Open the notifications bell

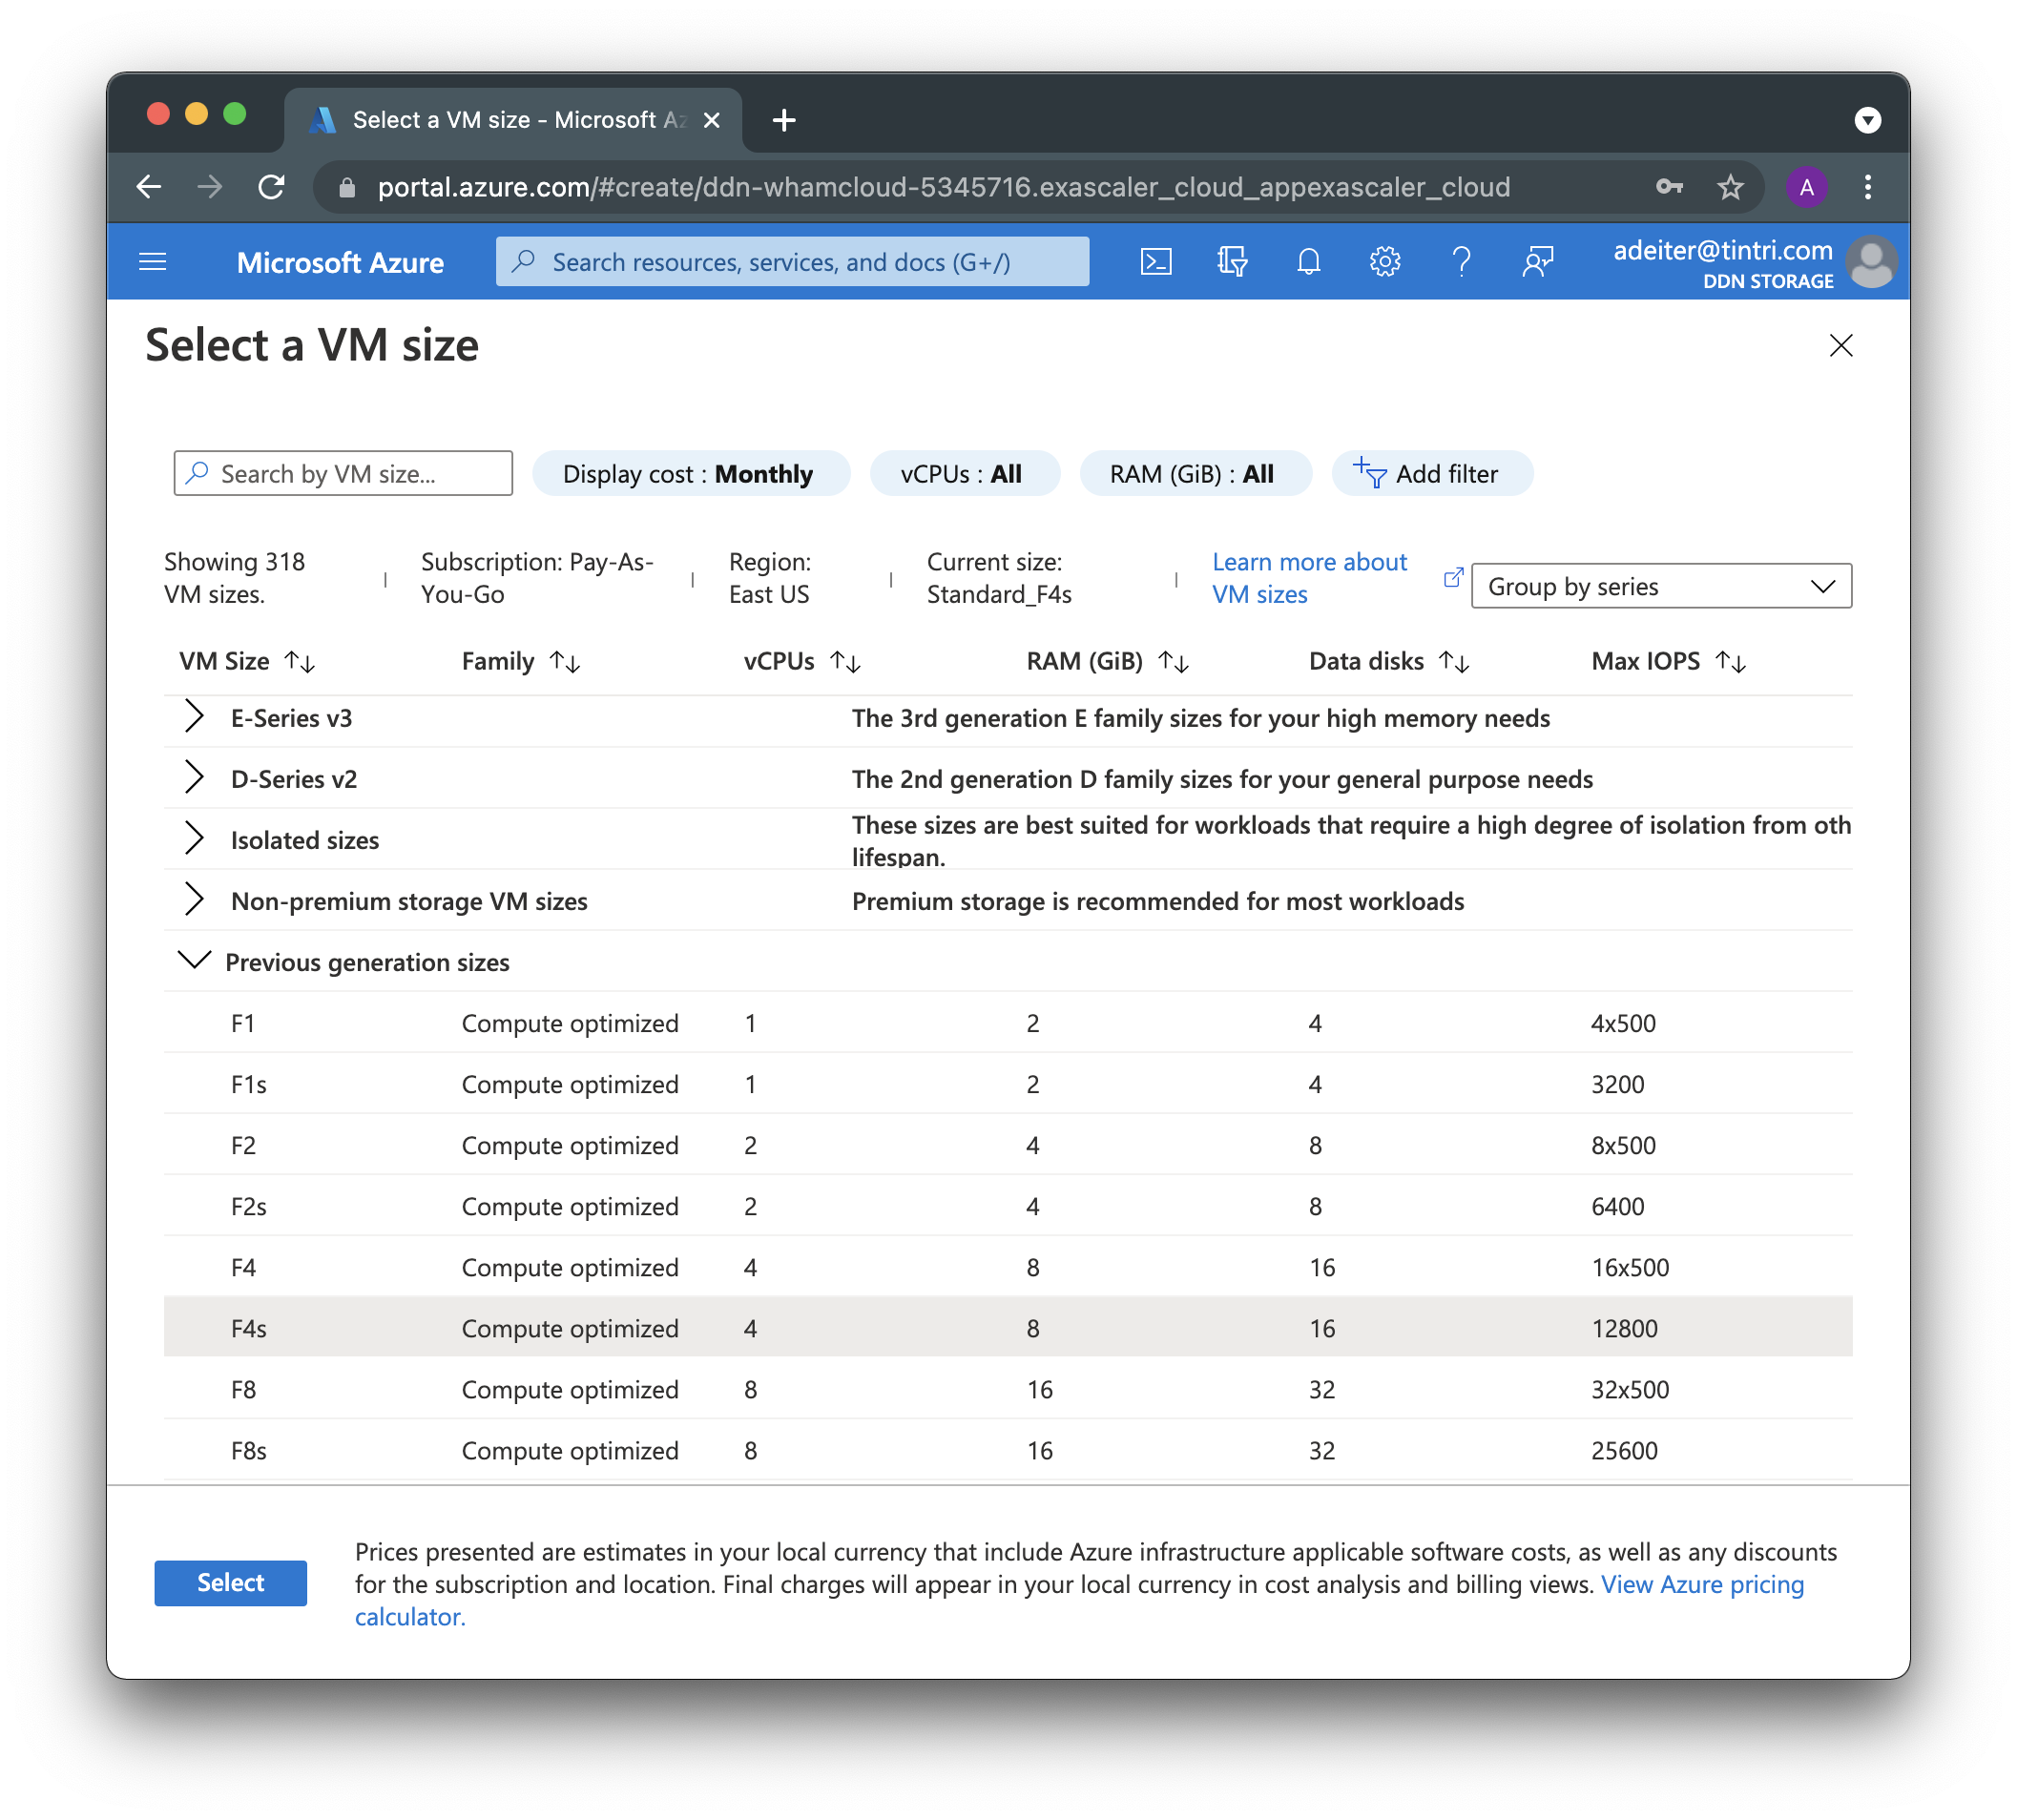(1308, 262)
